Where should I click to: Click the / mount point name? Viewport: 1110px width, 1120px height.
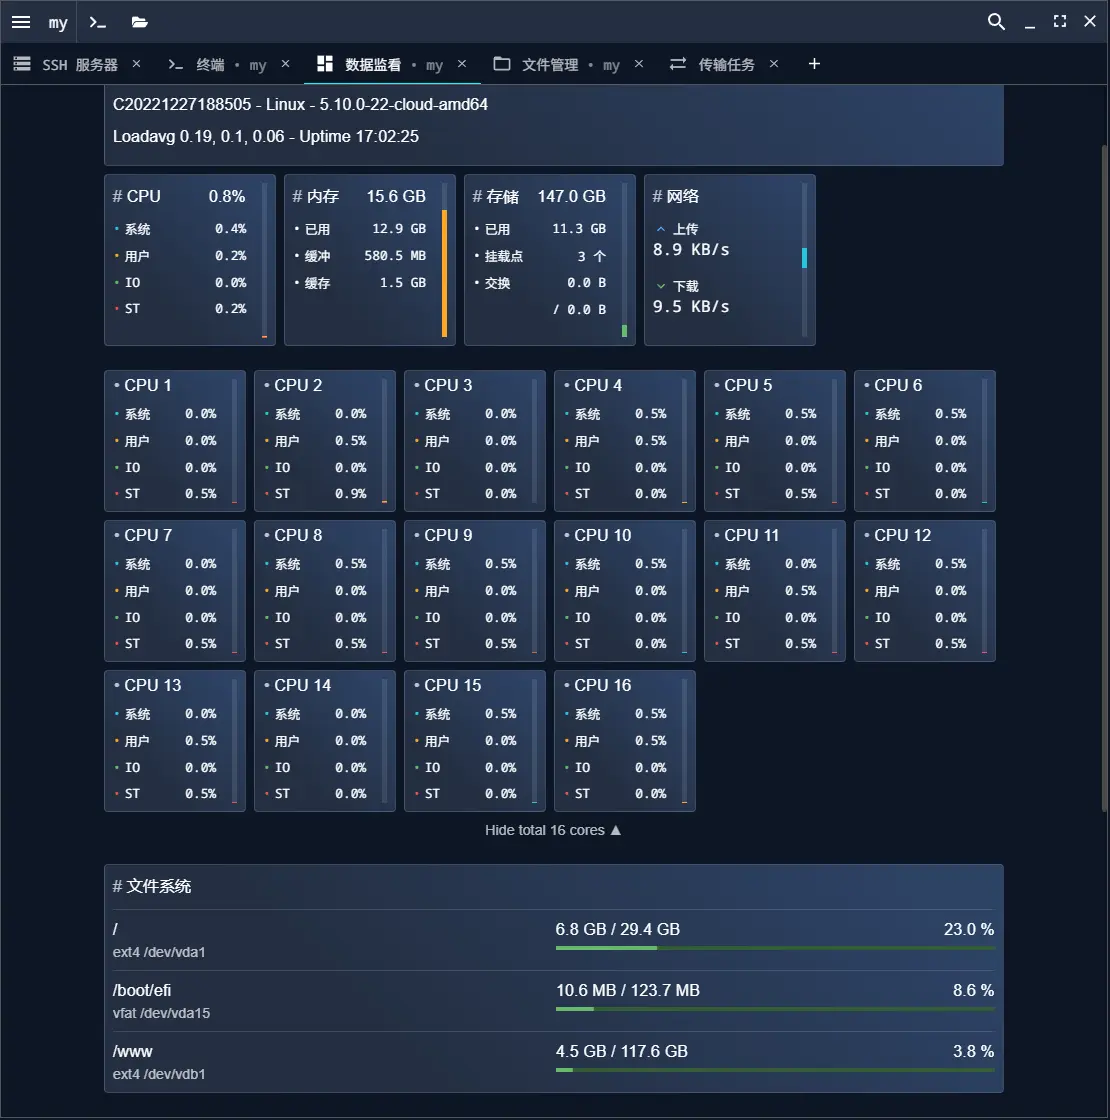[x=115, y=929]
